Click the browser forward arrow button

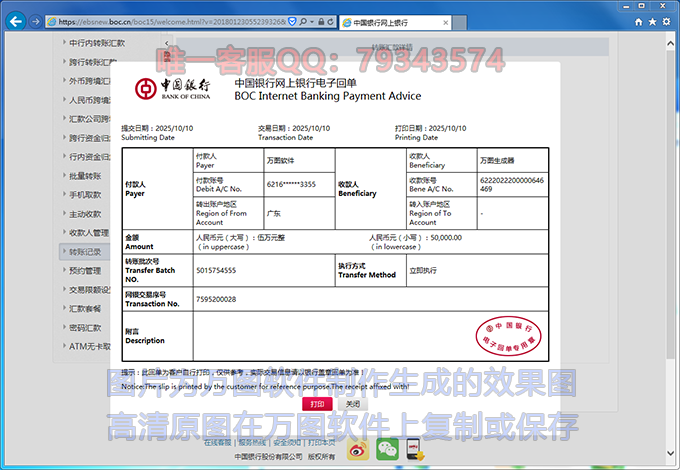tap(34, 20)
